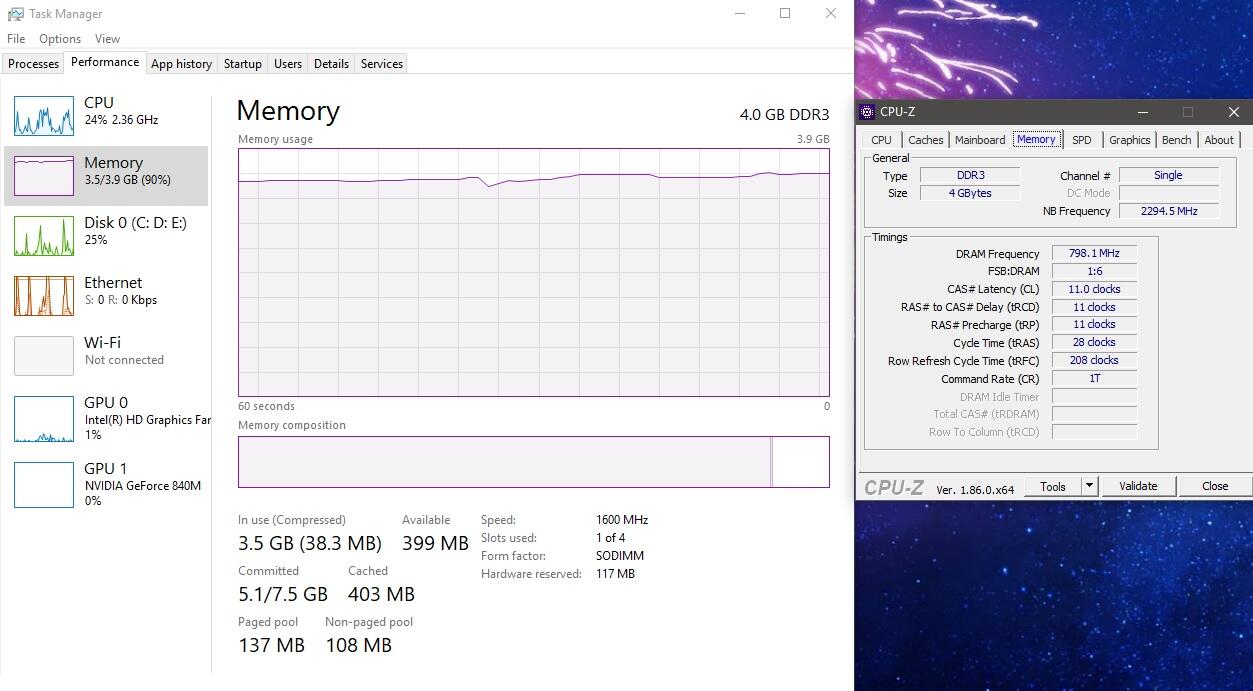
Task: Open GPU 0 Intel HD Graphics thumbnail
Action: point(44,419)
